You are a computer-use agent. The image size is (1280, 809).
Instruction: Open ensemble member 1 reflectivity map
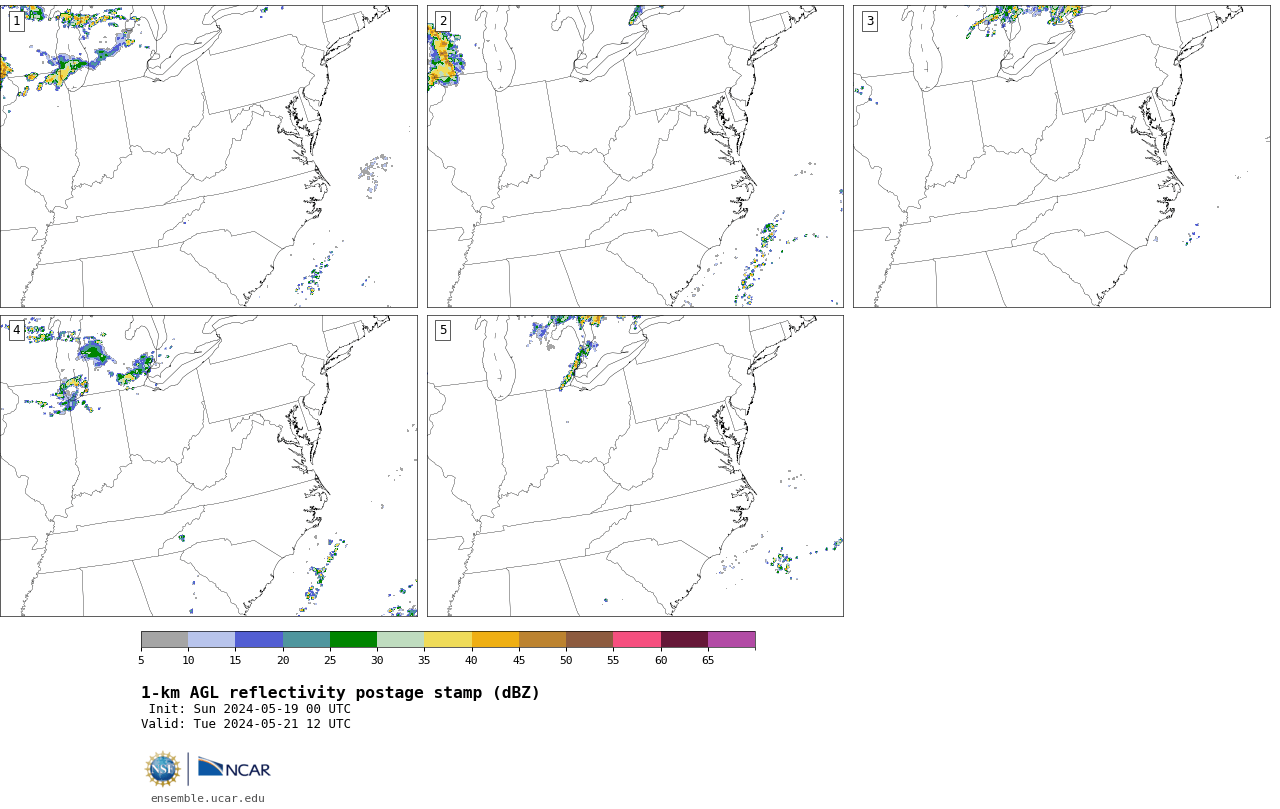pos(208,156)
